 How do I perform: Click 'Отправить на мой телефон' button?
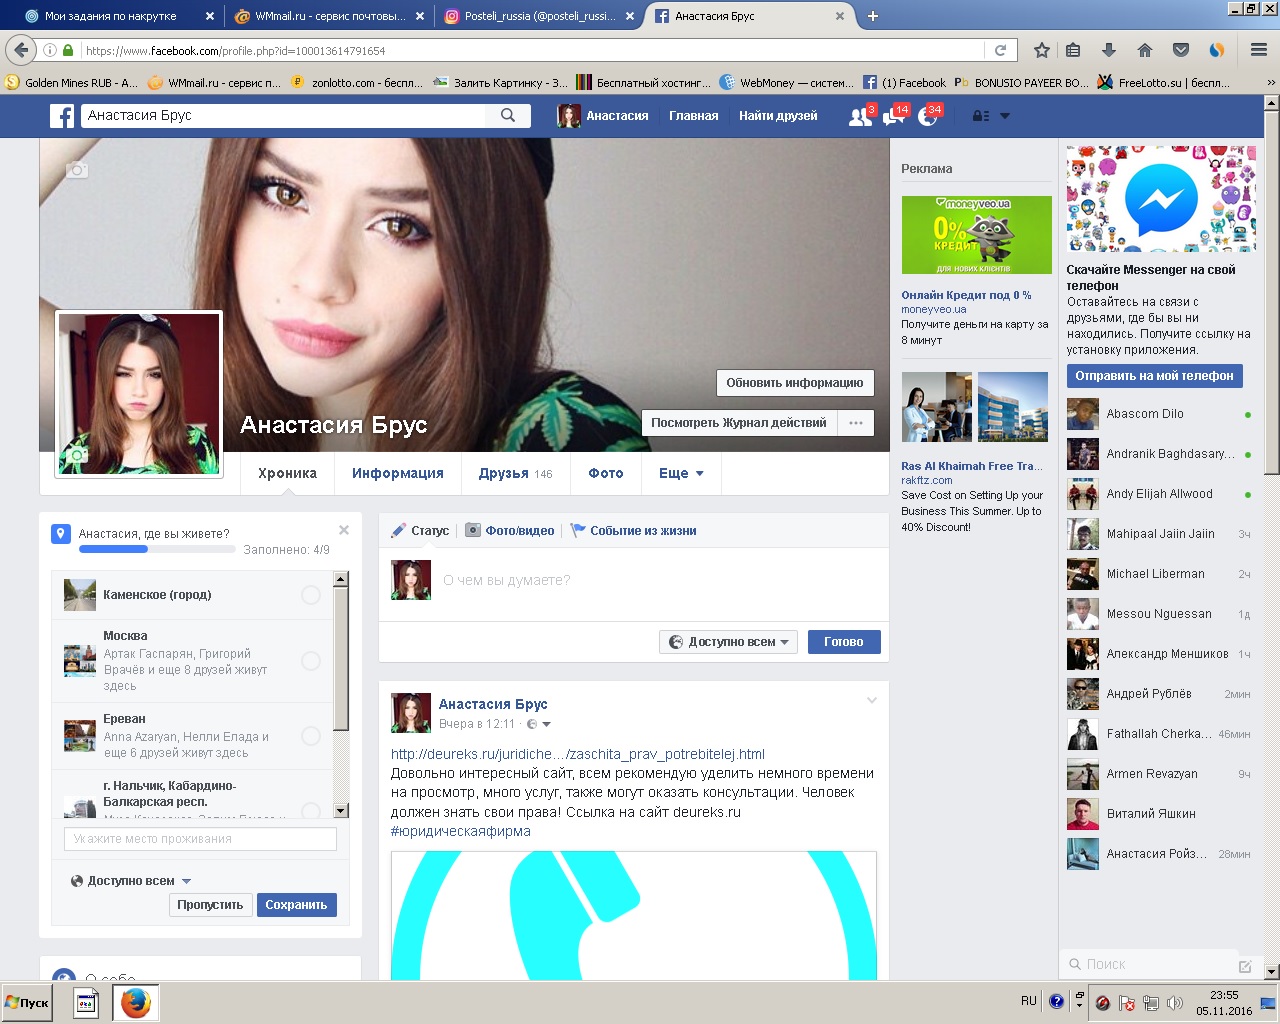click(1154, 376)
